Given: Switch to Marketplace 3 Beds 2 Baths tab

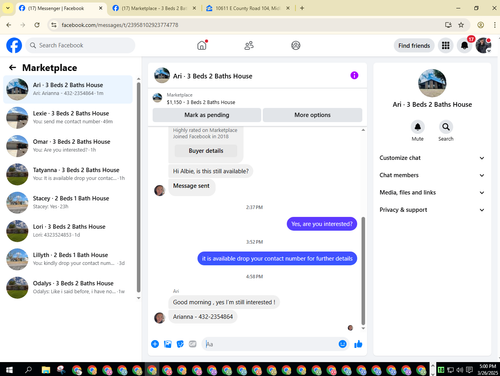Looking at the screenshot, I should tap(155, 8).
